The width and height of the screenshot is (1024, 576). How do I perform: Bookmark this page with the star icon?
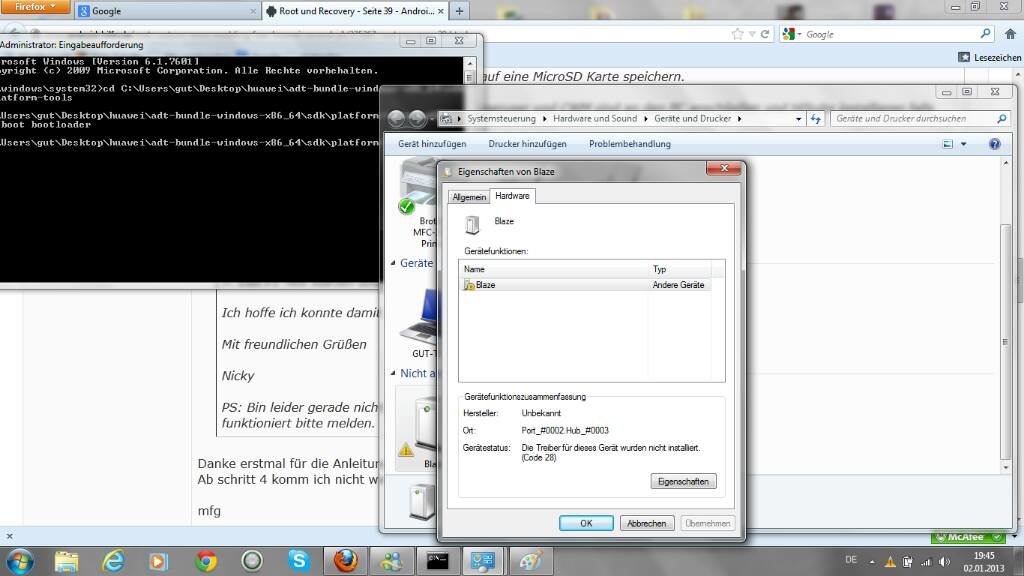pyautogui.click(x=737, y=34)
